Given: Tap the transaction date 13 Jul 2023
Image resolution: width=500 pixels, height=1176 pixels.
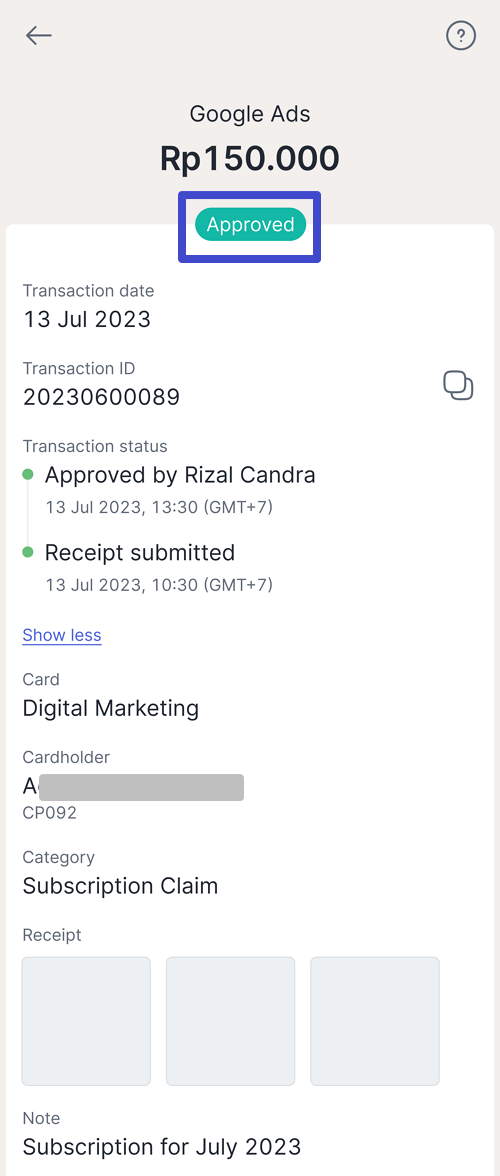Looking at the screenshot, I should (x=87, y=320).
